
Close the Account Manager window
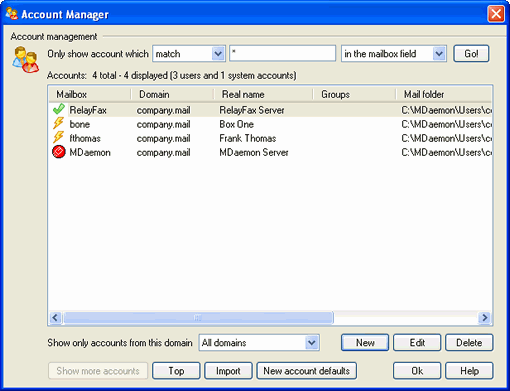pos(496,14)
